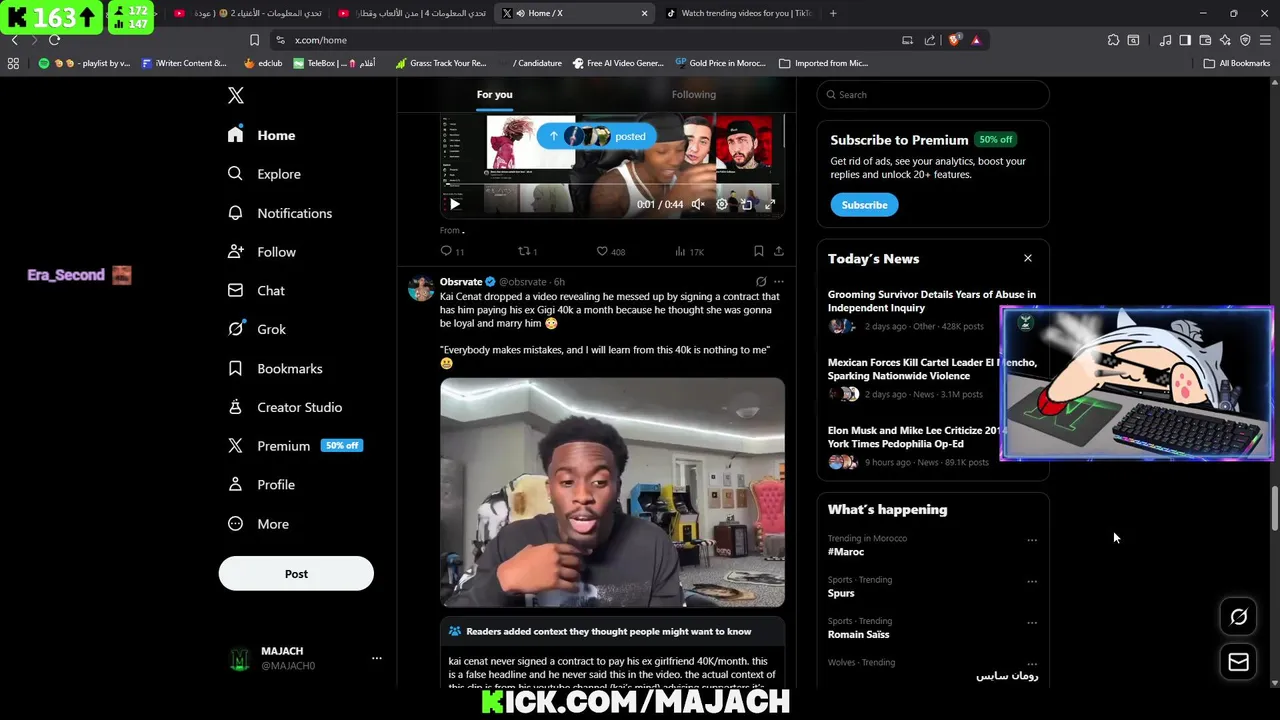This screenshot has width=1280, height=720.
Task: Open All Bookmarks folder in bookmarks bar
Action: 1236,63
